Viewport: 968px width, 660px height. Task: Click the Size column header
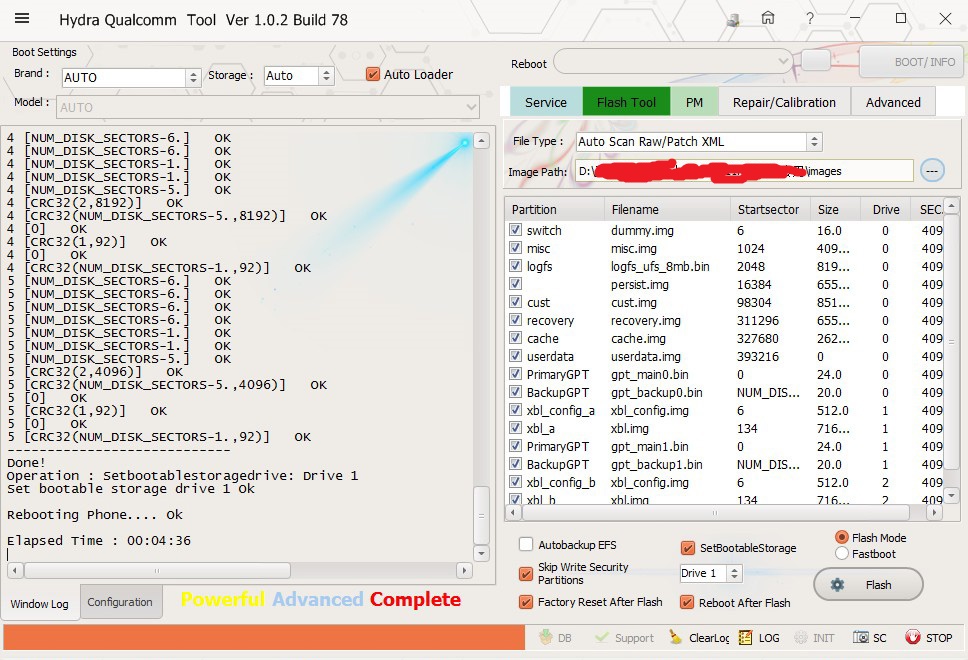tap(835, 209)
